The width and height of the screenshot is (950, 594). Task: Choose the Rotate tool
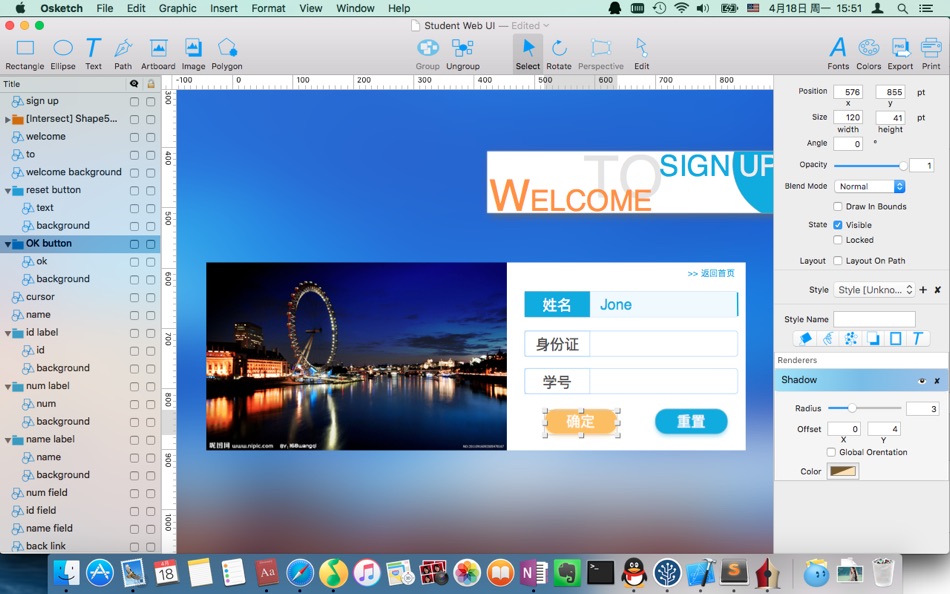(559, 54)
